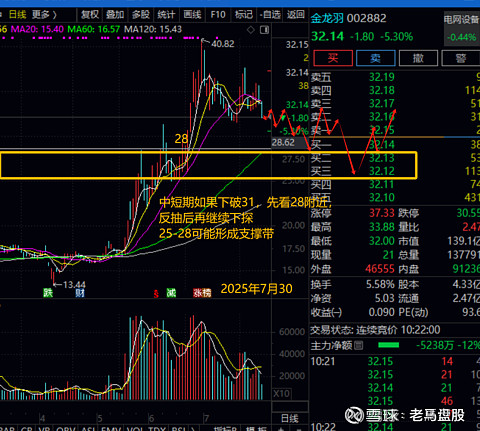Viewport: 480px width, 431px height.
Task: Open the 画线 drawing tools
Action: (192, 15)
